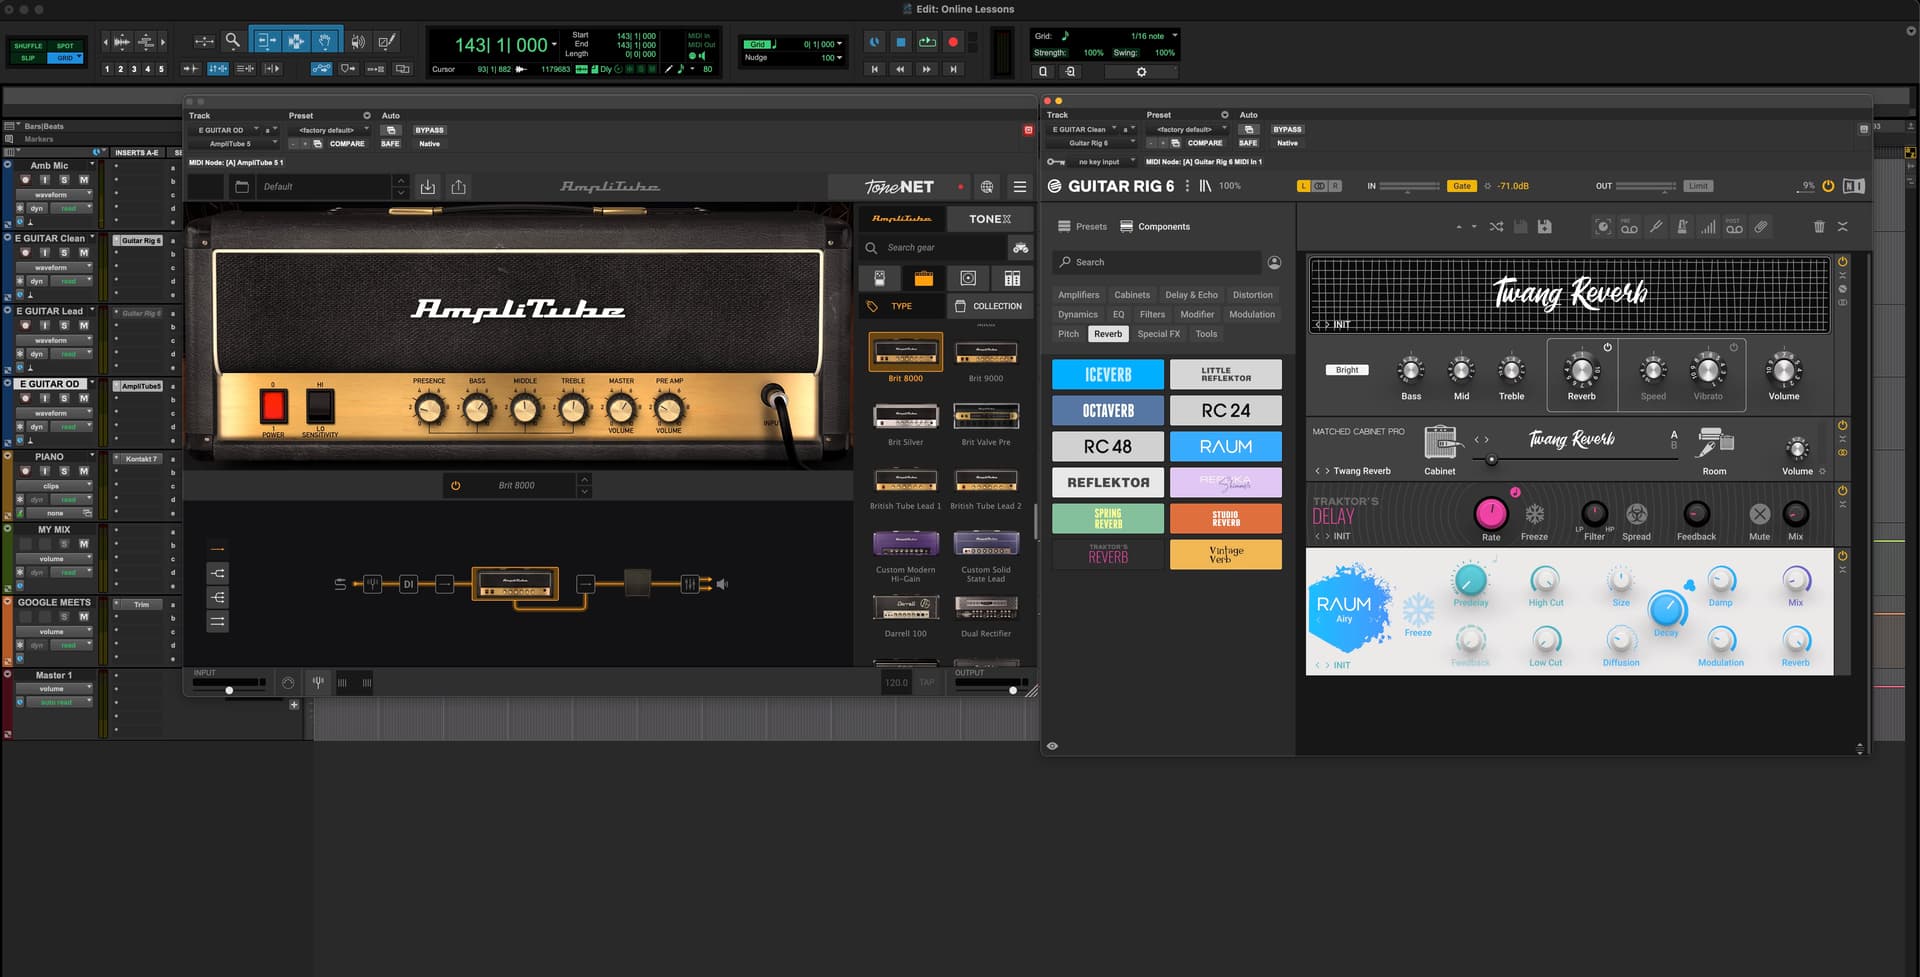
Task: Click the Fast Forward transport button
Action: (926, 69)
